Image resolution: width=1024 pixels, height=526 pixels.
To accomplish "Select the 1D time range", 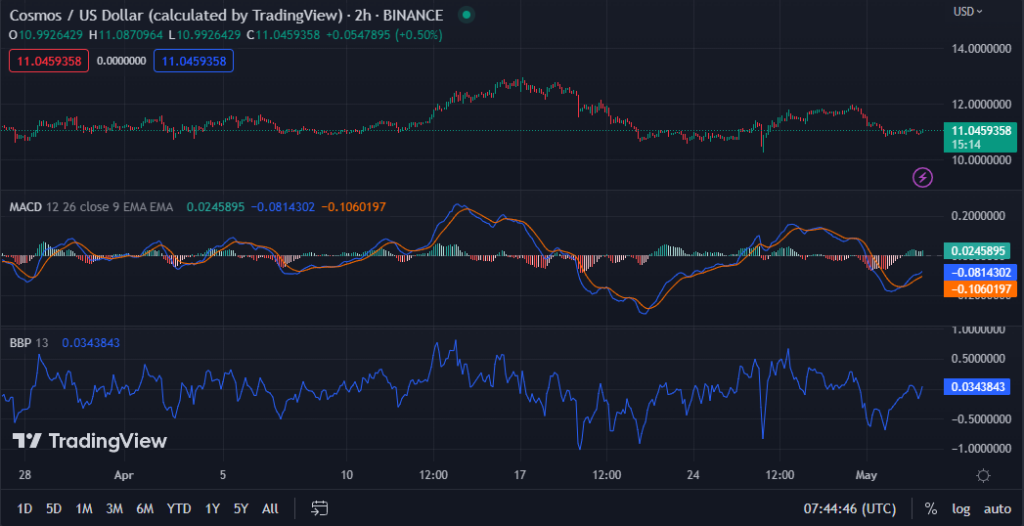I will 24,508.
